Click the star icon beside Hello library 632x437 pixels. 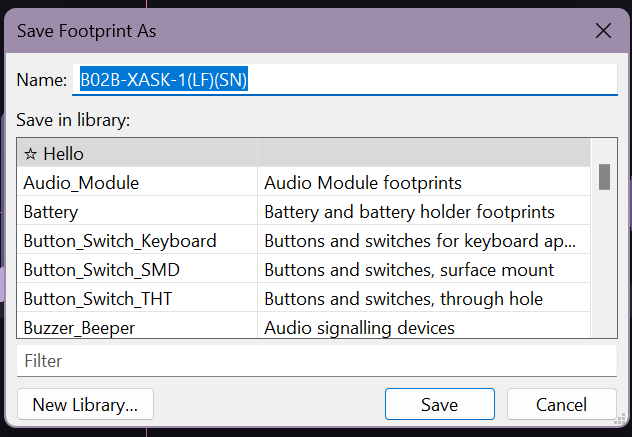click(30, 154)
